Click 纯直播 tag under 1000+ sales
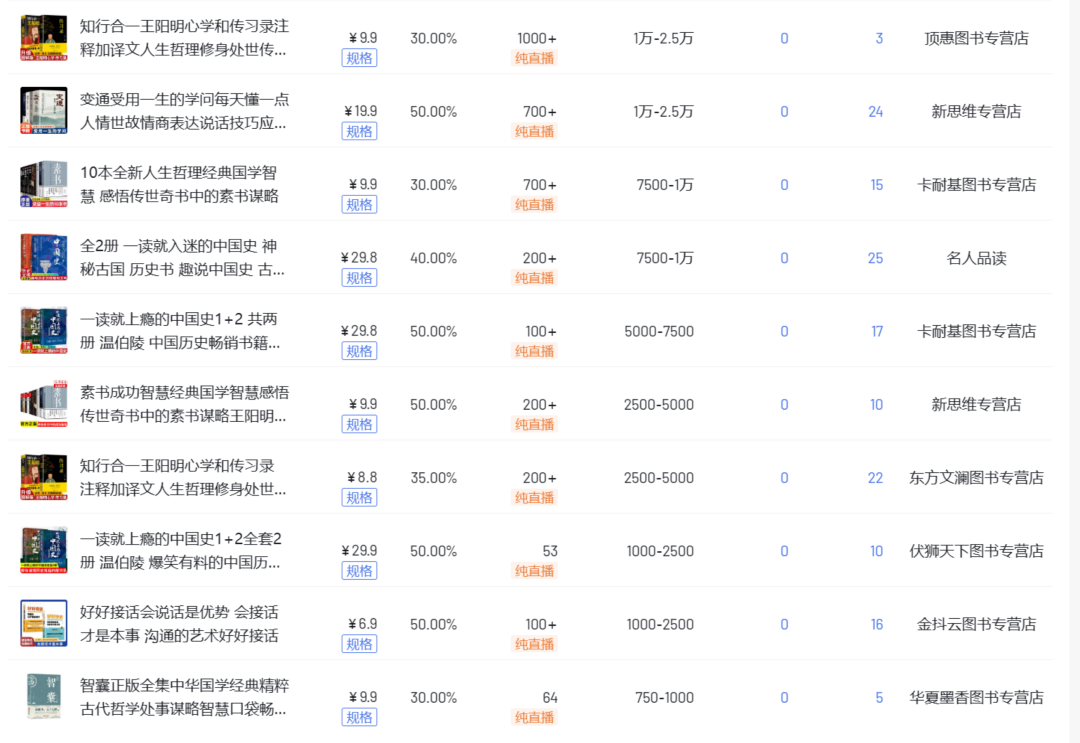The height and width of the screenshot is (743, 1080). click(x=534, y=59)
